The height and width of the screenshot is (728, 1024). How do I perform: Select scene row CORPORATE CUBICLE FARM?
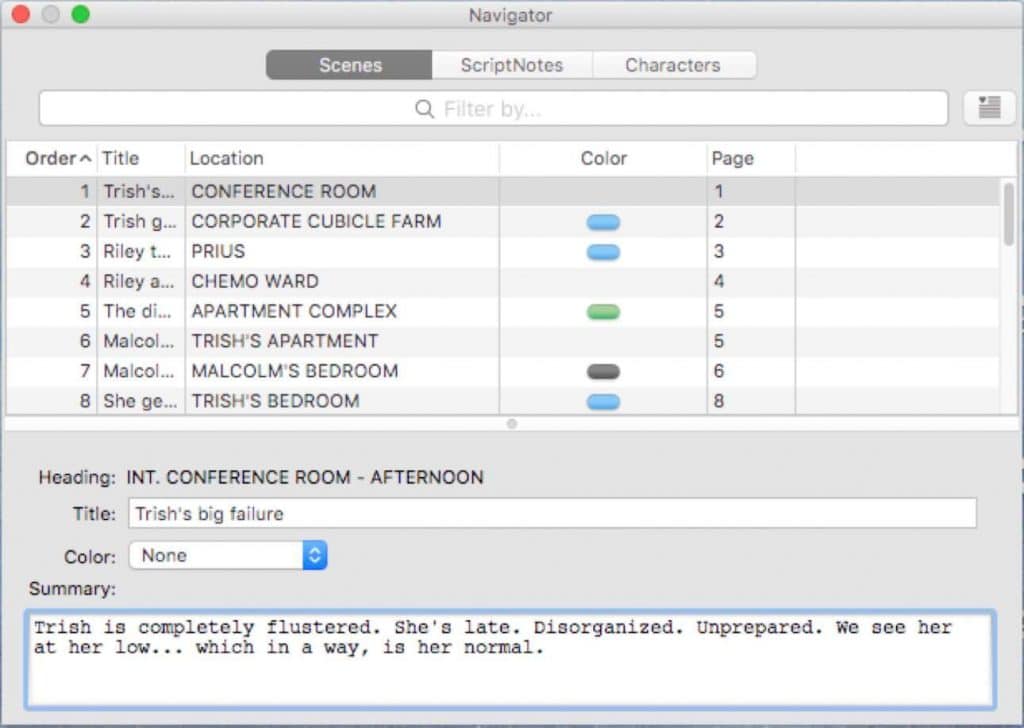point(503,221)
